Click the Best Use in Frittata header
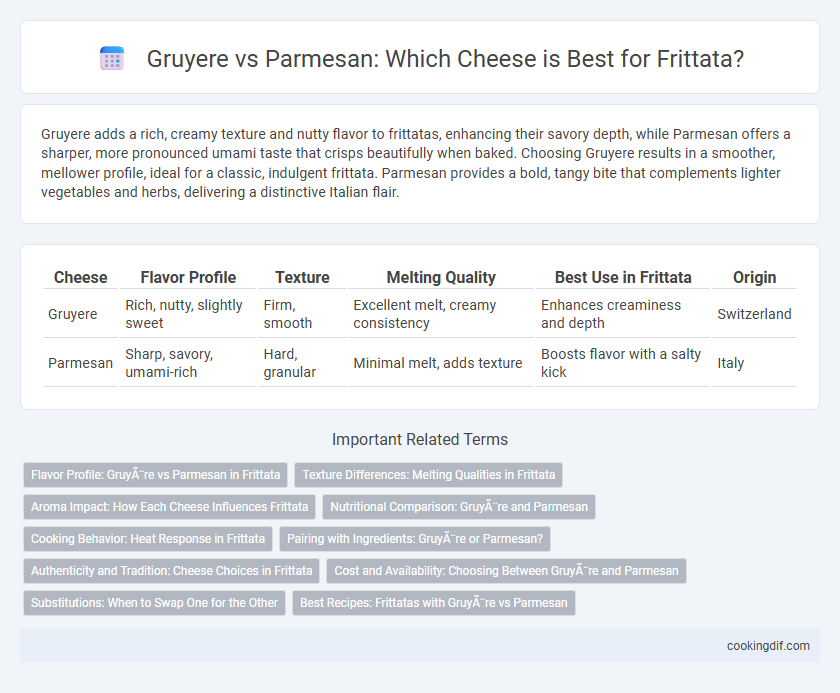Viewport: 840px width, 693px height. tap(623, 277)
